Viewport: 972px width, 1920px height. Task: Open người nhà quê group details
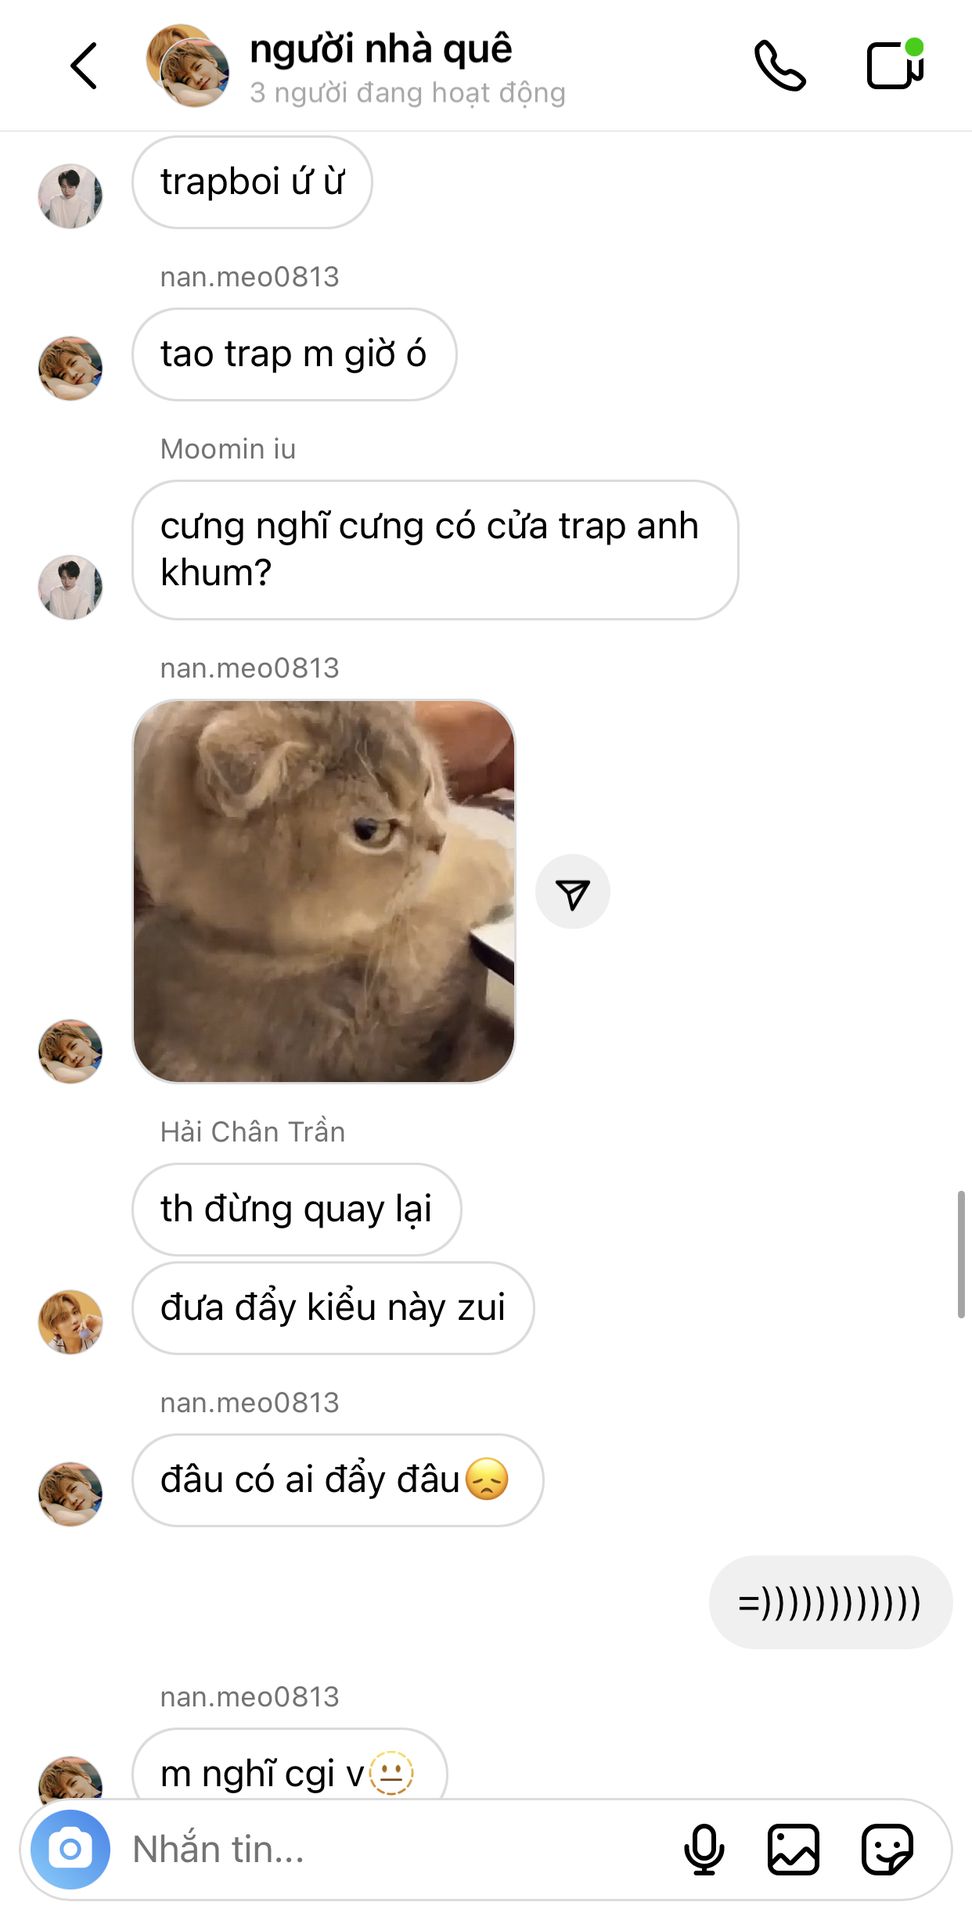381,48
